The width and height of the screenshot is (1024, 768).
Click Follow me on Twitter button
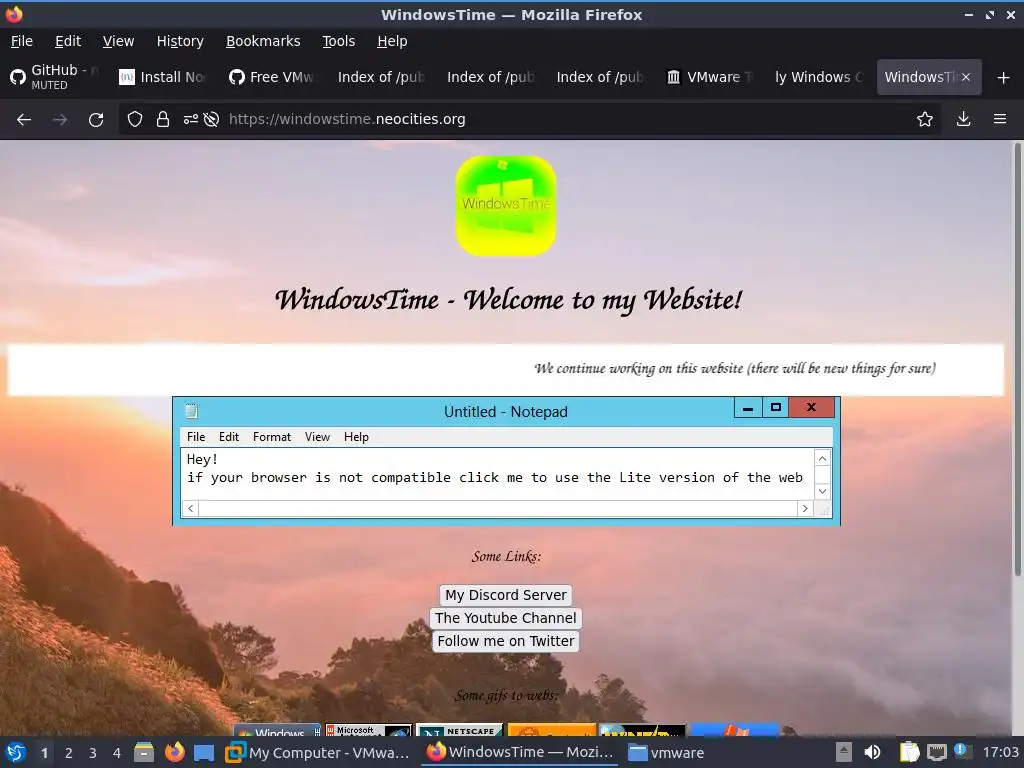[505, 641]
